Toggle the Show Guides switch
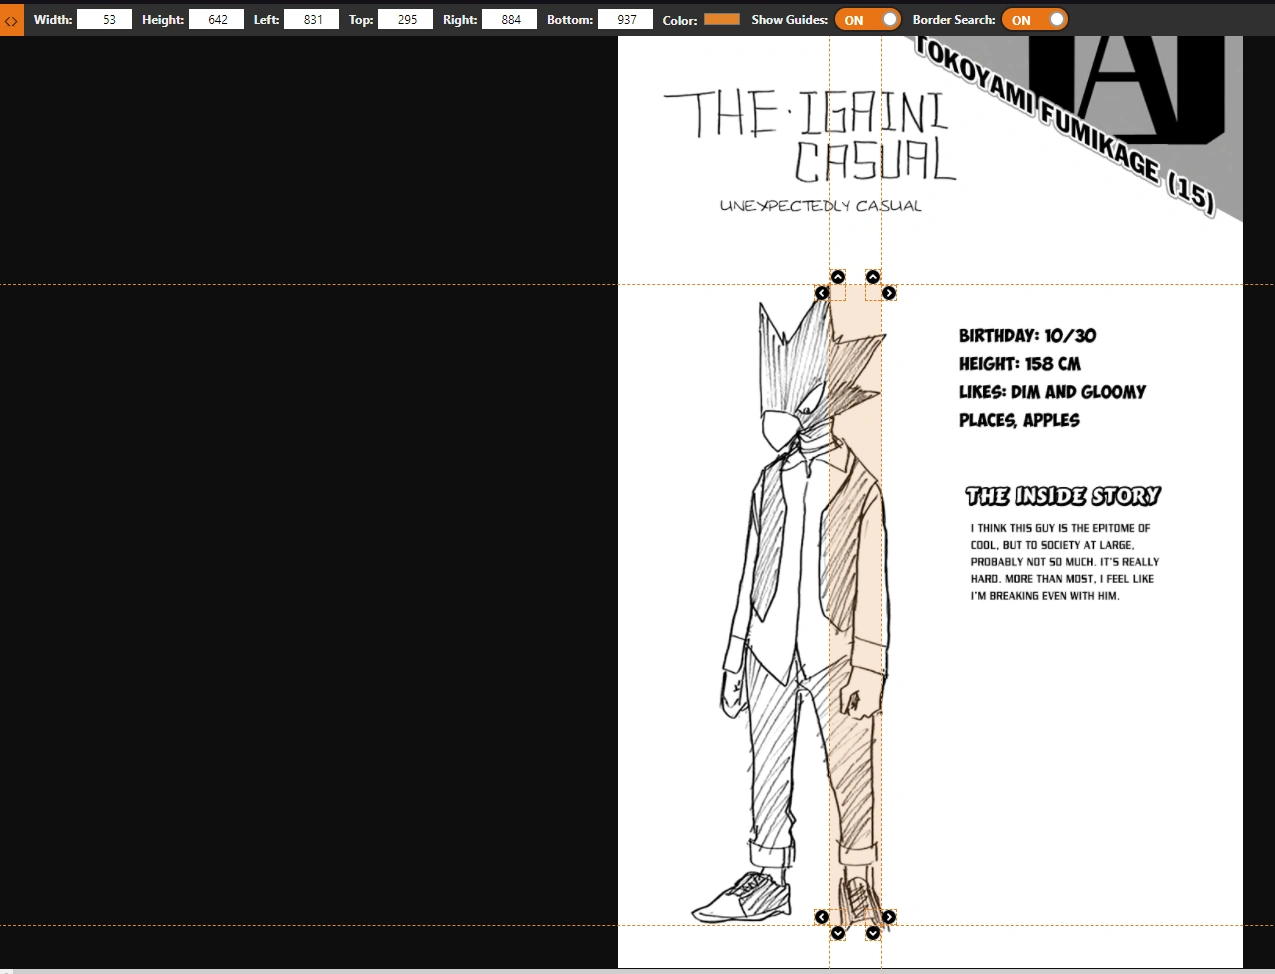Image resolution: width=1275 pixels, height=974 pixels. 867,19
